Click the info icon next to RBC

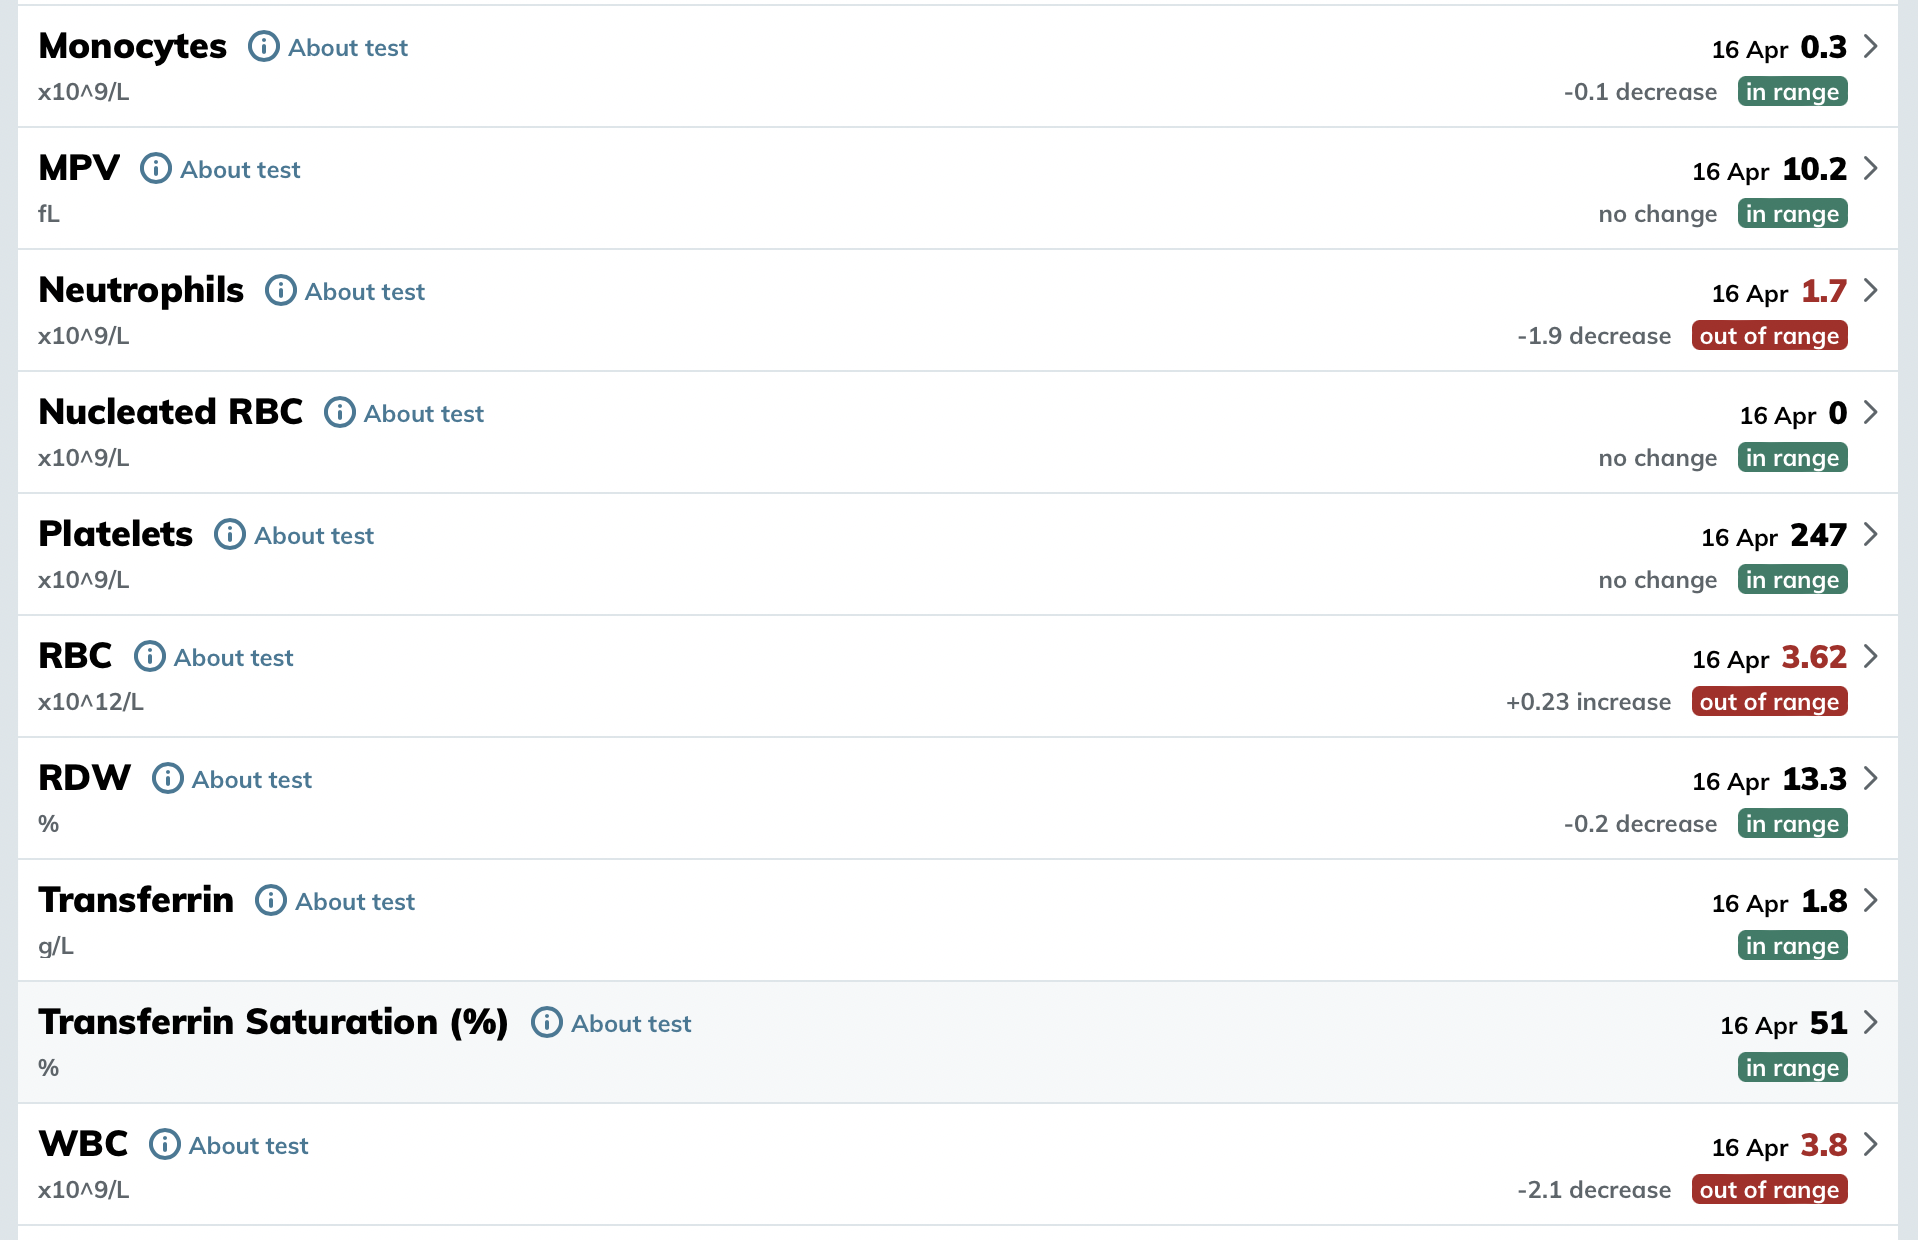[149, 657]
